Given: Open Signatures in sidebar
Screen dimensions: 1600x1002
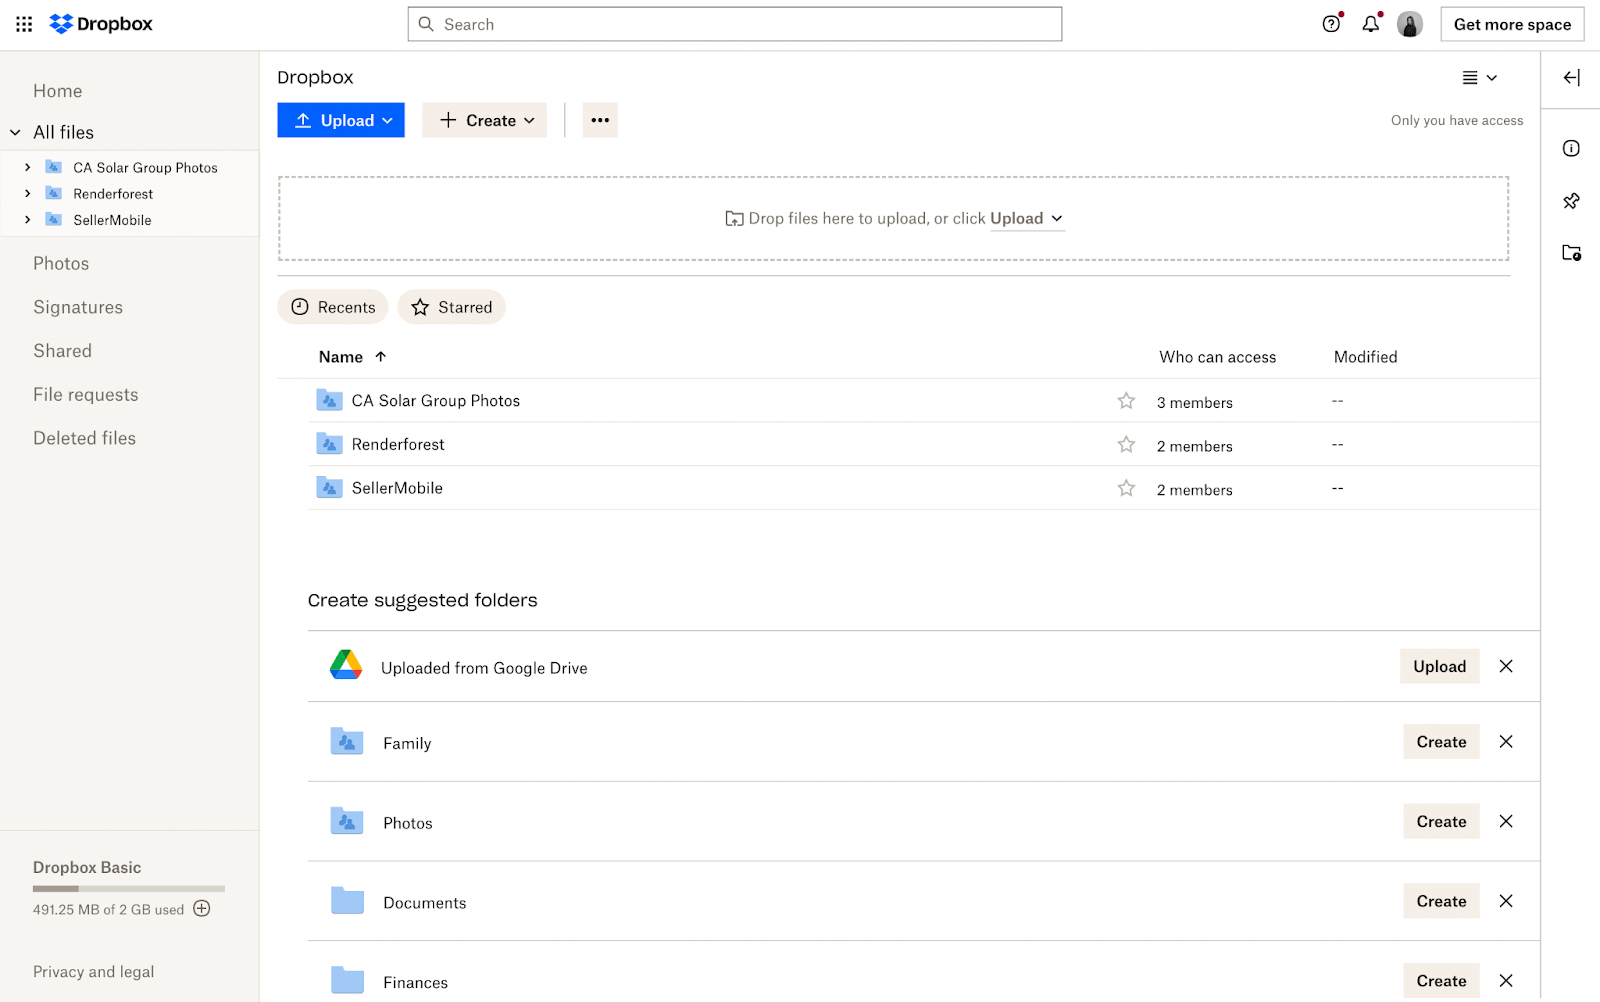Looking at the screenshot, I should [x=78, y=307].
